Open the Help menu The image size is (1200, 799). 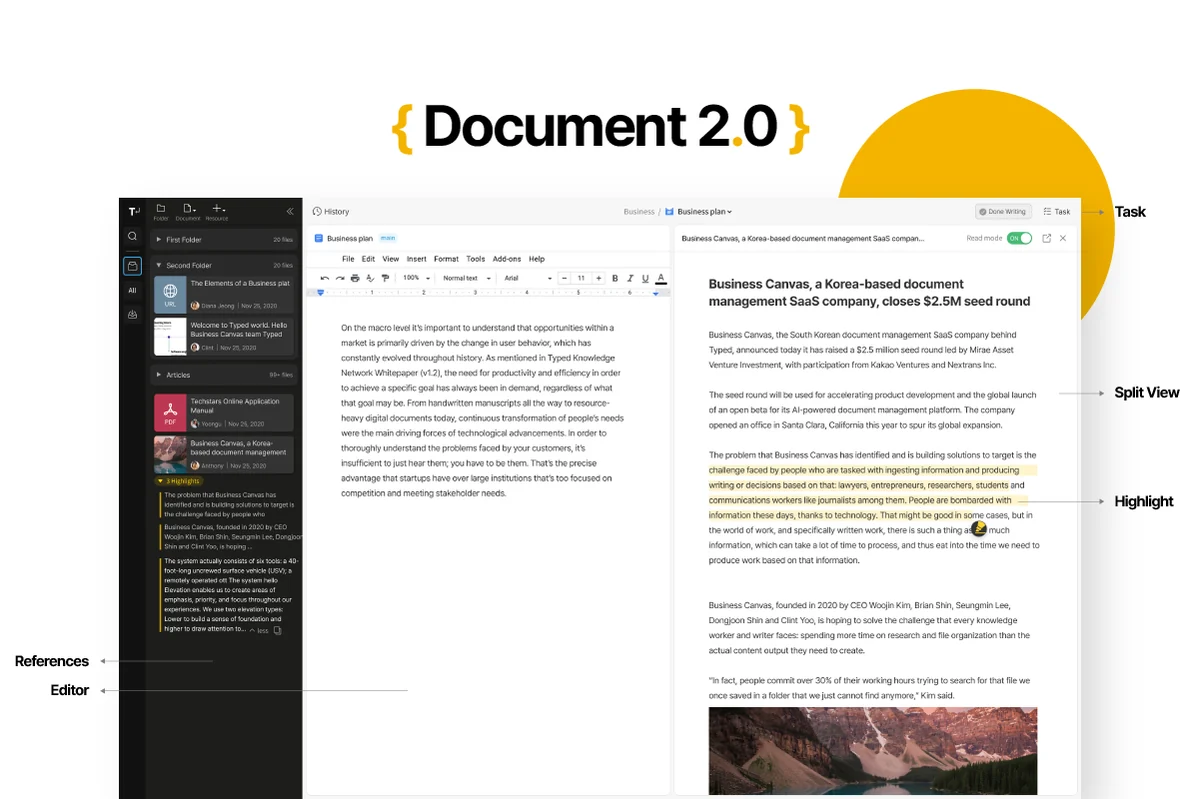click(x=537, y=259)
